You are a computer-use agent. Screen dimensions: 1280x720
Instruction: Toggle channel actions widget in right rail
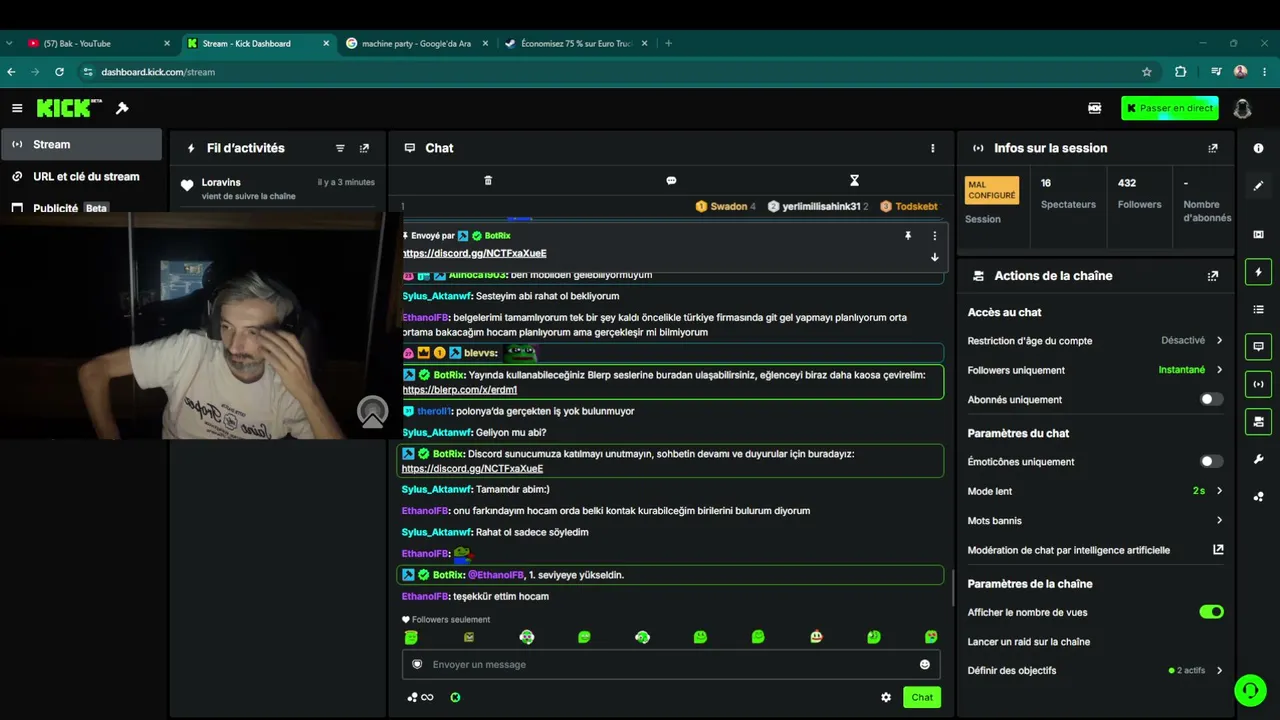coord(1258,421)
